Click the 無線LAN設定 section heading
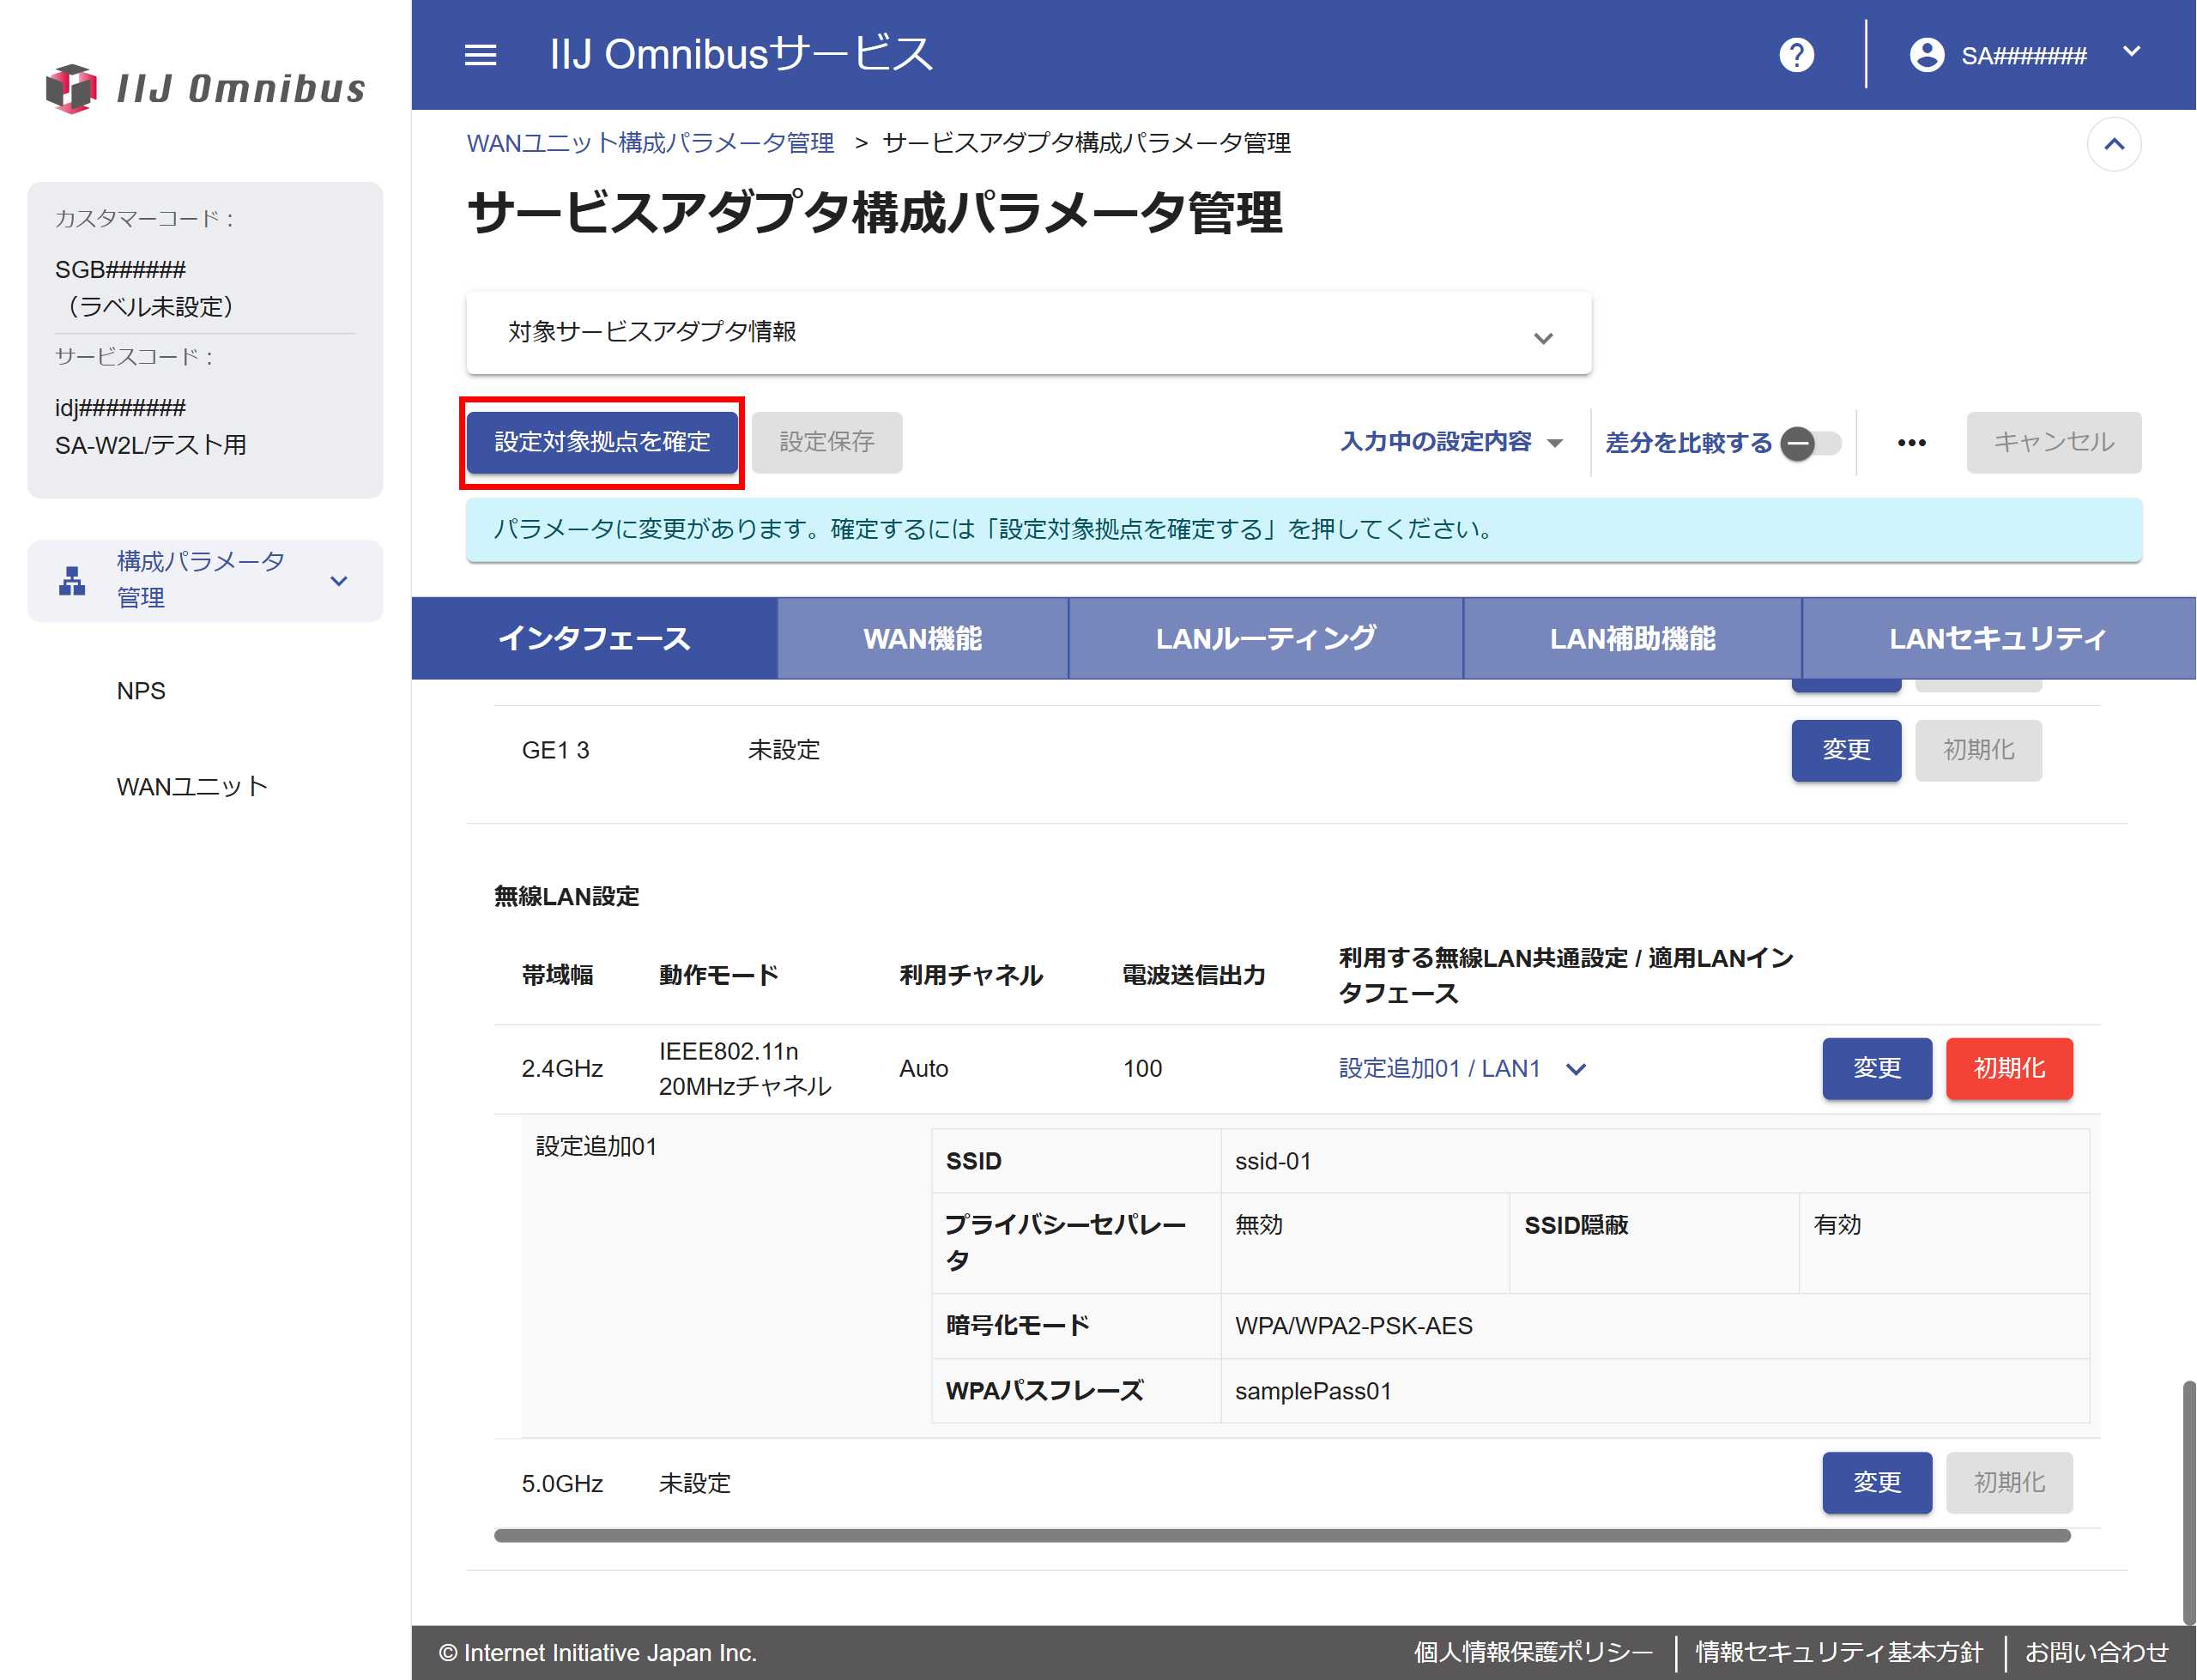Image resolution: width=2197 pixels, height=1680 pixels. pyautogui.click(x=566, y=896)
